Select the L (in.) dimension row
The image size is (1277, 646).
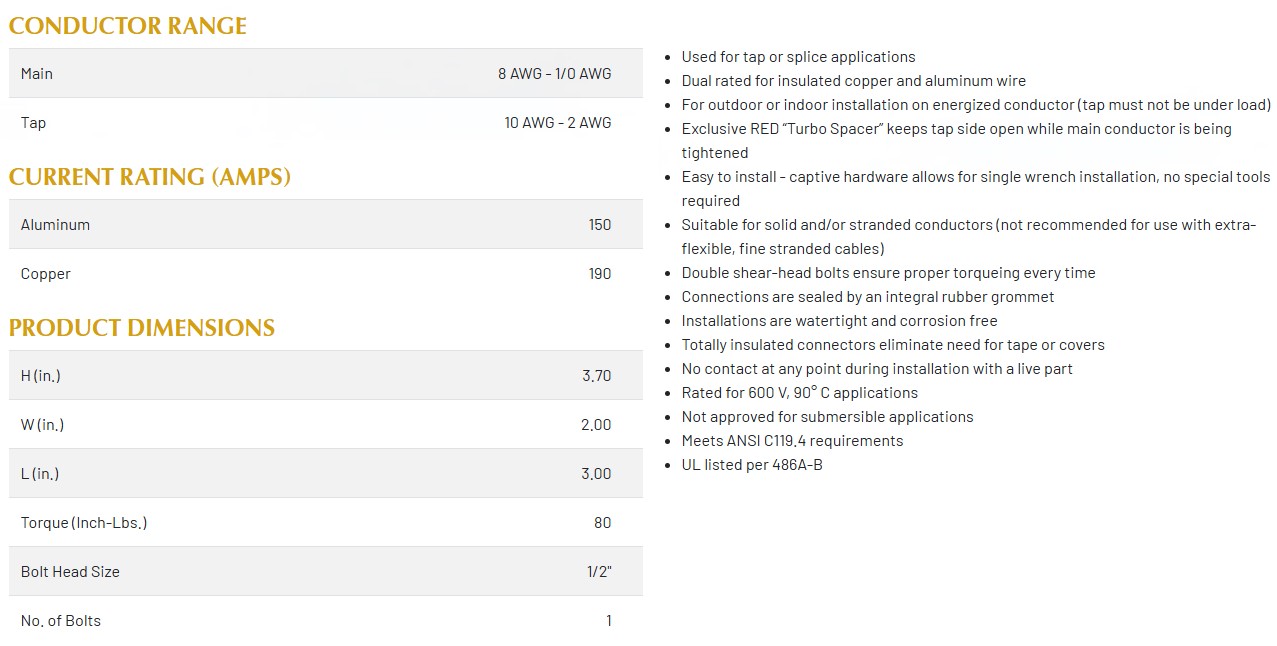(326, 473)
